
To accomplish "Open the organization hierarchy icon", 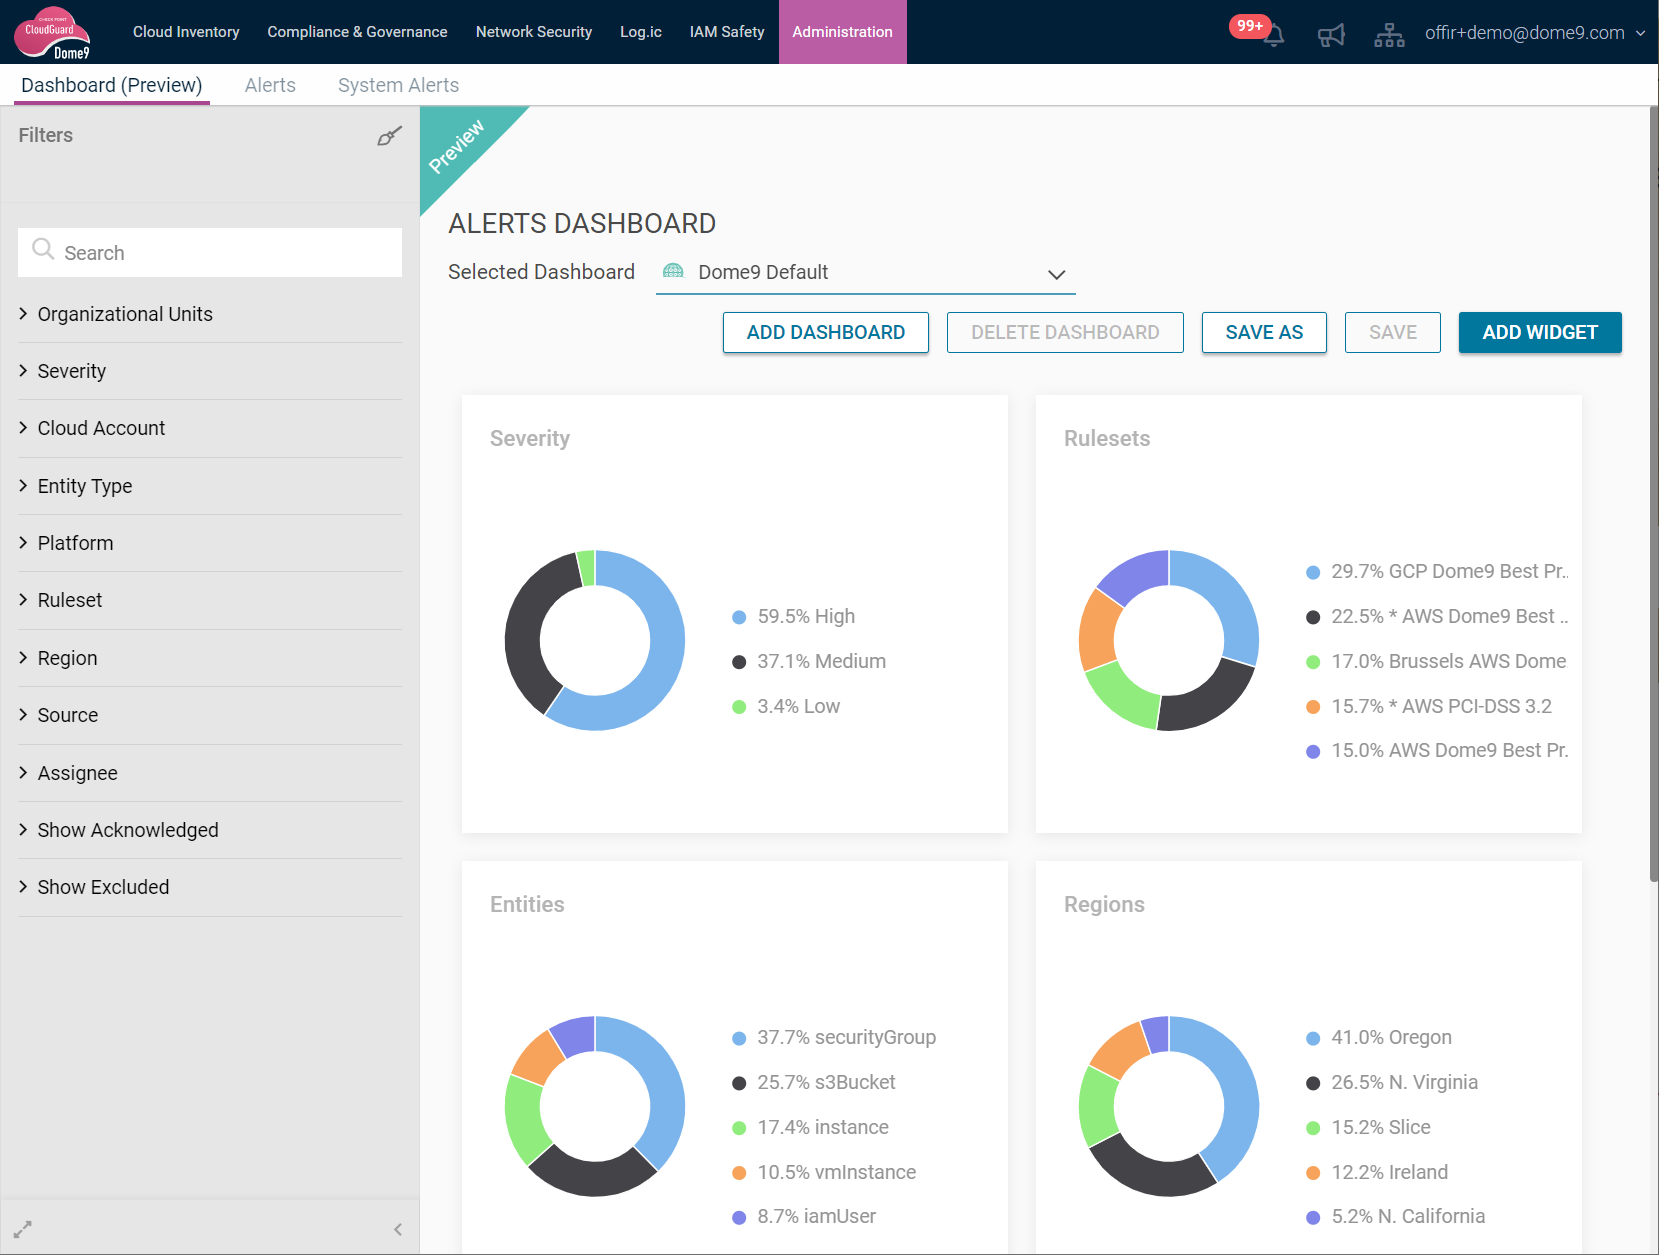I will click(x=1389, y=35).
